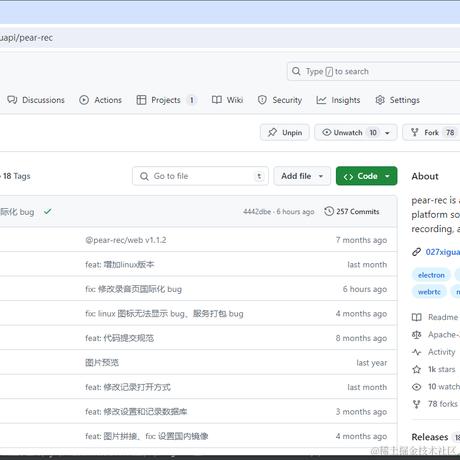Open the Readme link in About
Screen dimensions: 460x460
[x=443, y=317]
